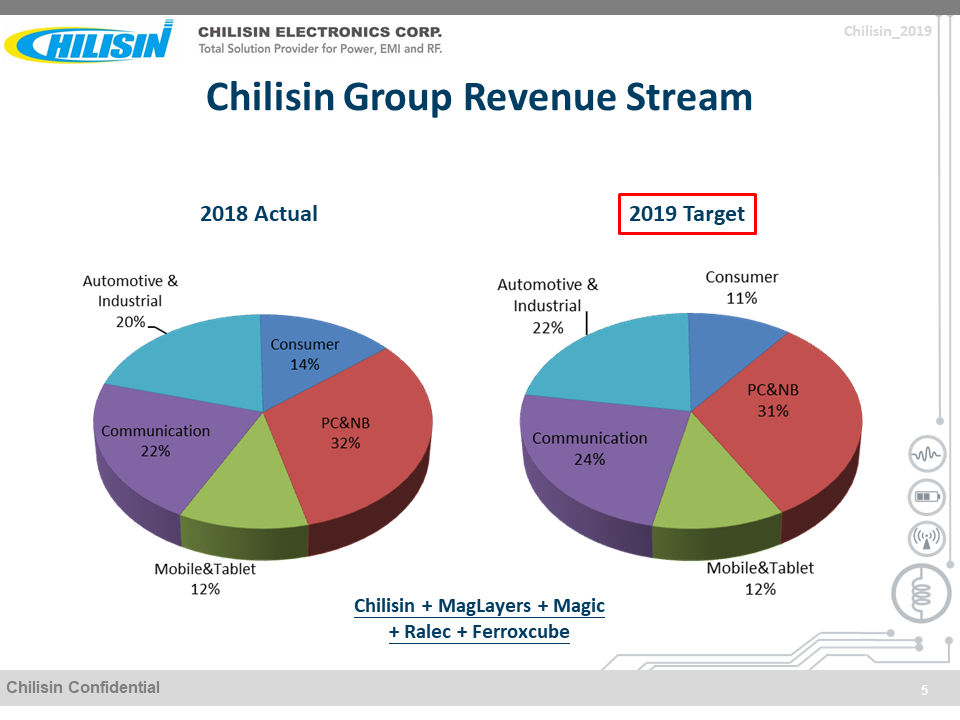Click the battery icon on the right edge
This screenshot has width=960, height=720.
(x=927, y=496)
